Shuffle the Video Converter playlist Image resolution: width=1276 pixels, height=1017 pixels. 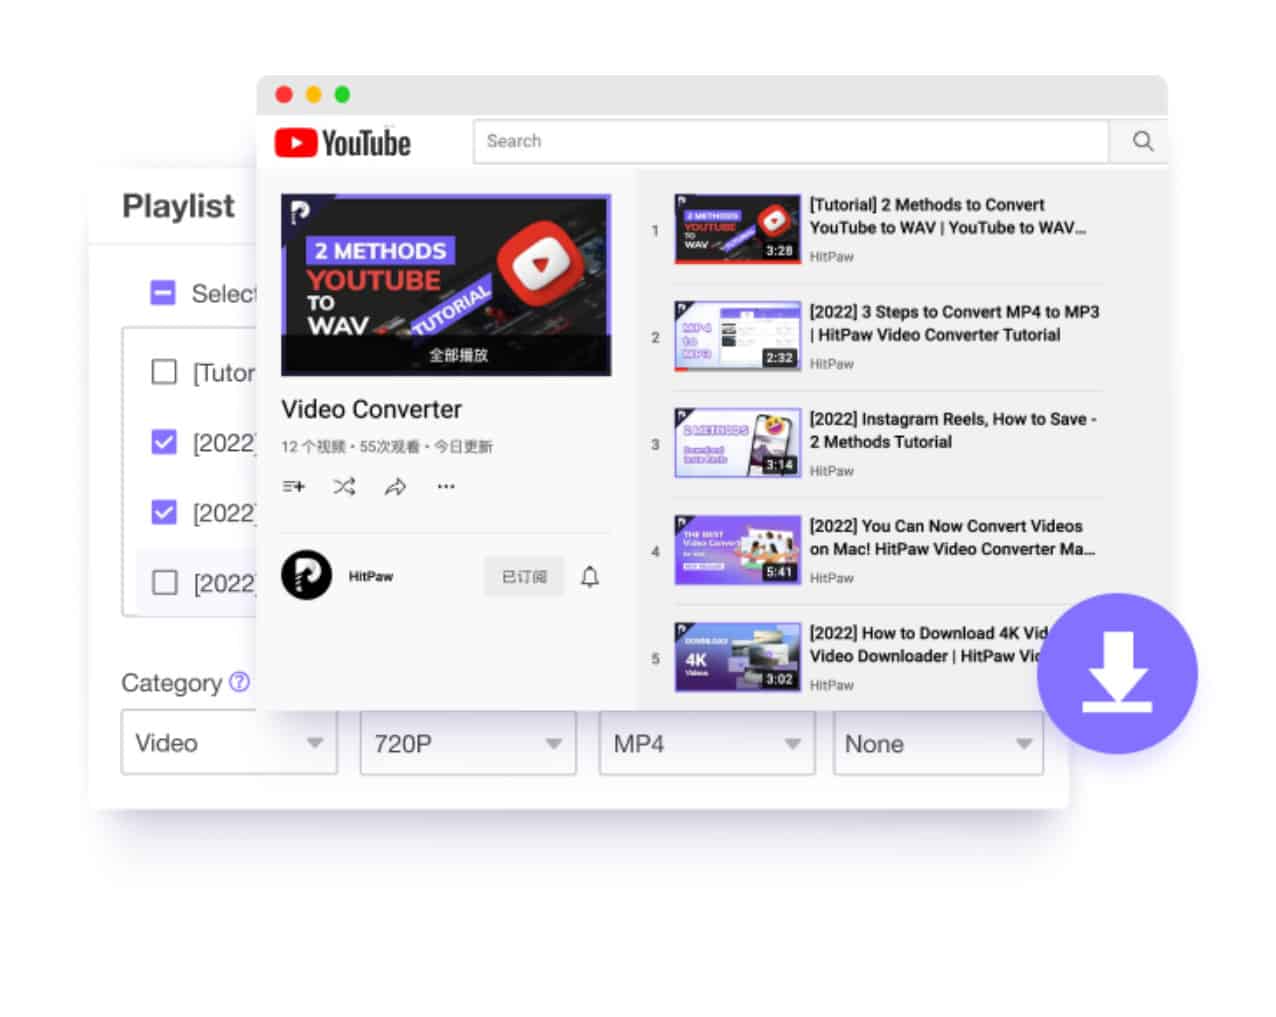pos(344,487)
